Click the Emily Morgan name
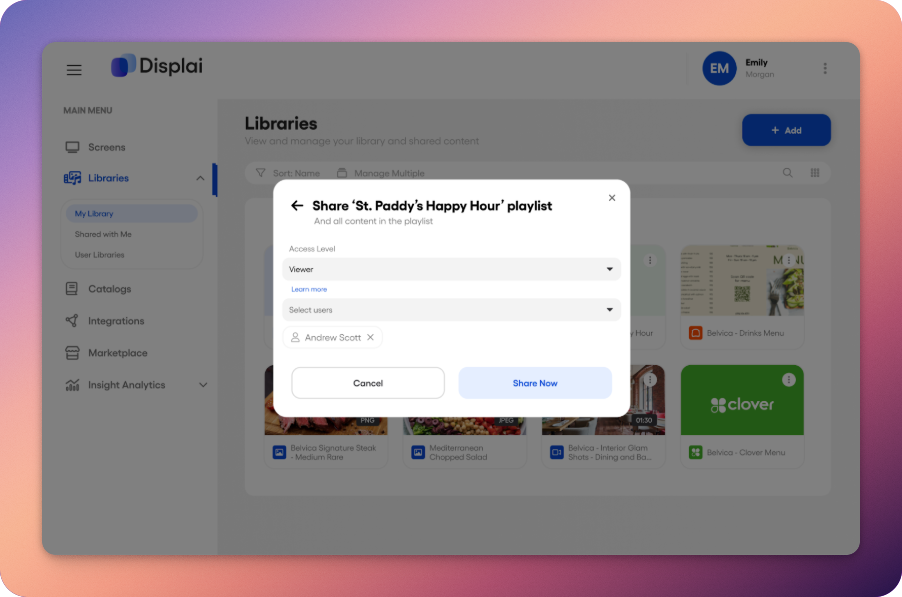The image size is (902, 597). pyautogui.click(x=759, y=68)
